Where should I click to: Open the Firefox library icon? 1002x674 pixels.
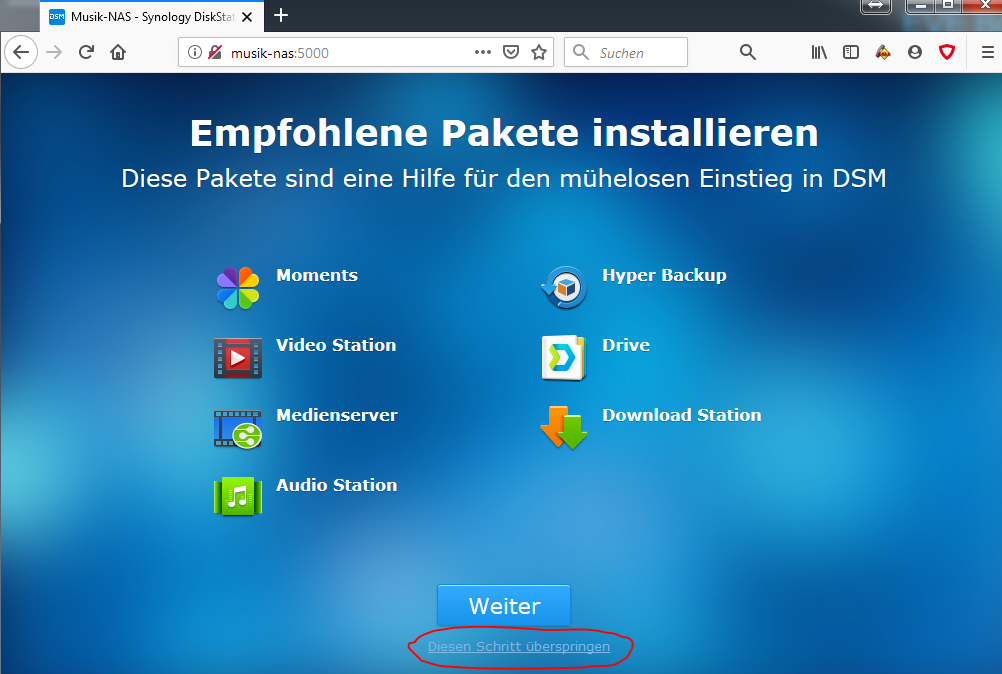pyautogui.click(x=819, y=52)
